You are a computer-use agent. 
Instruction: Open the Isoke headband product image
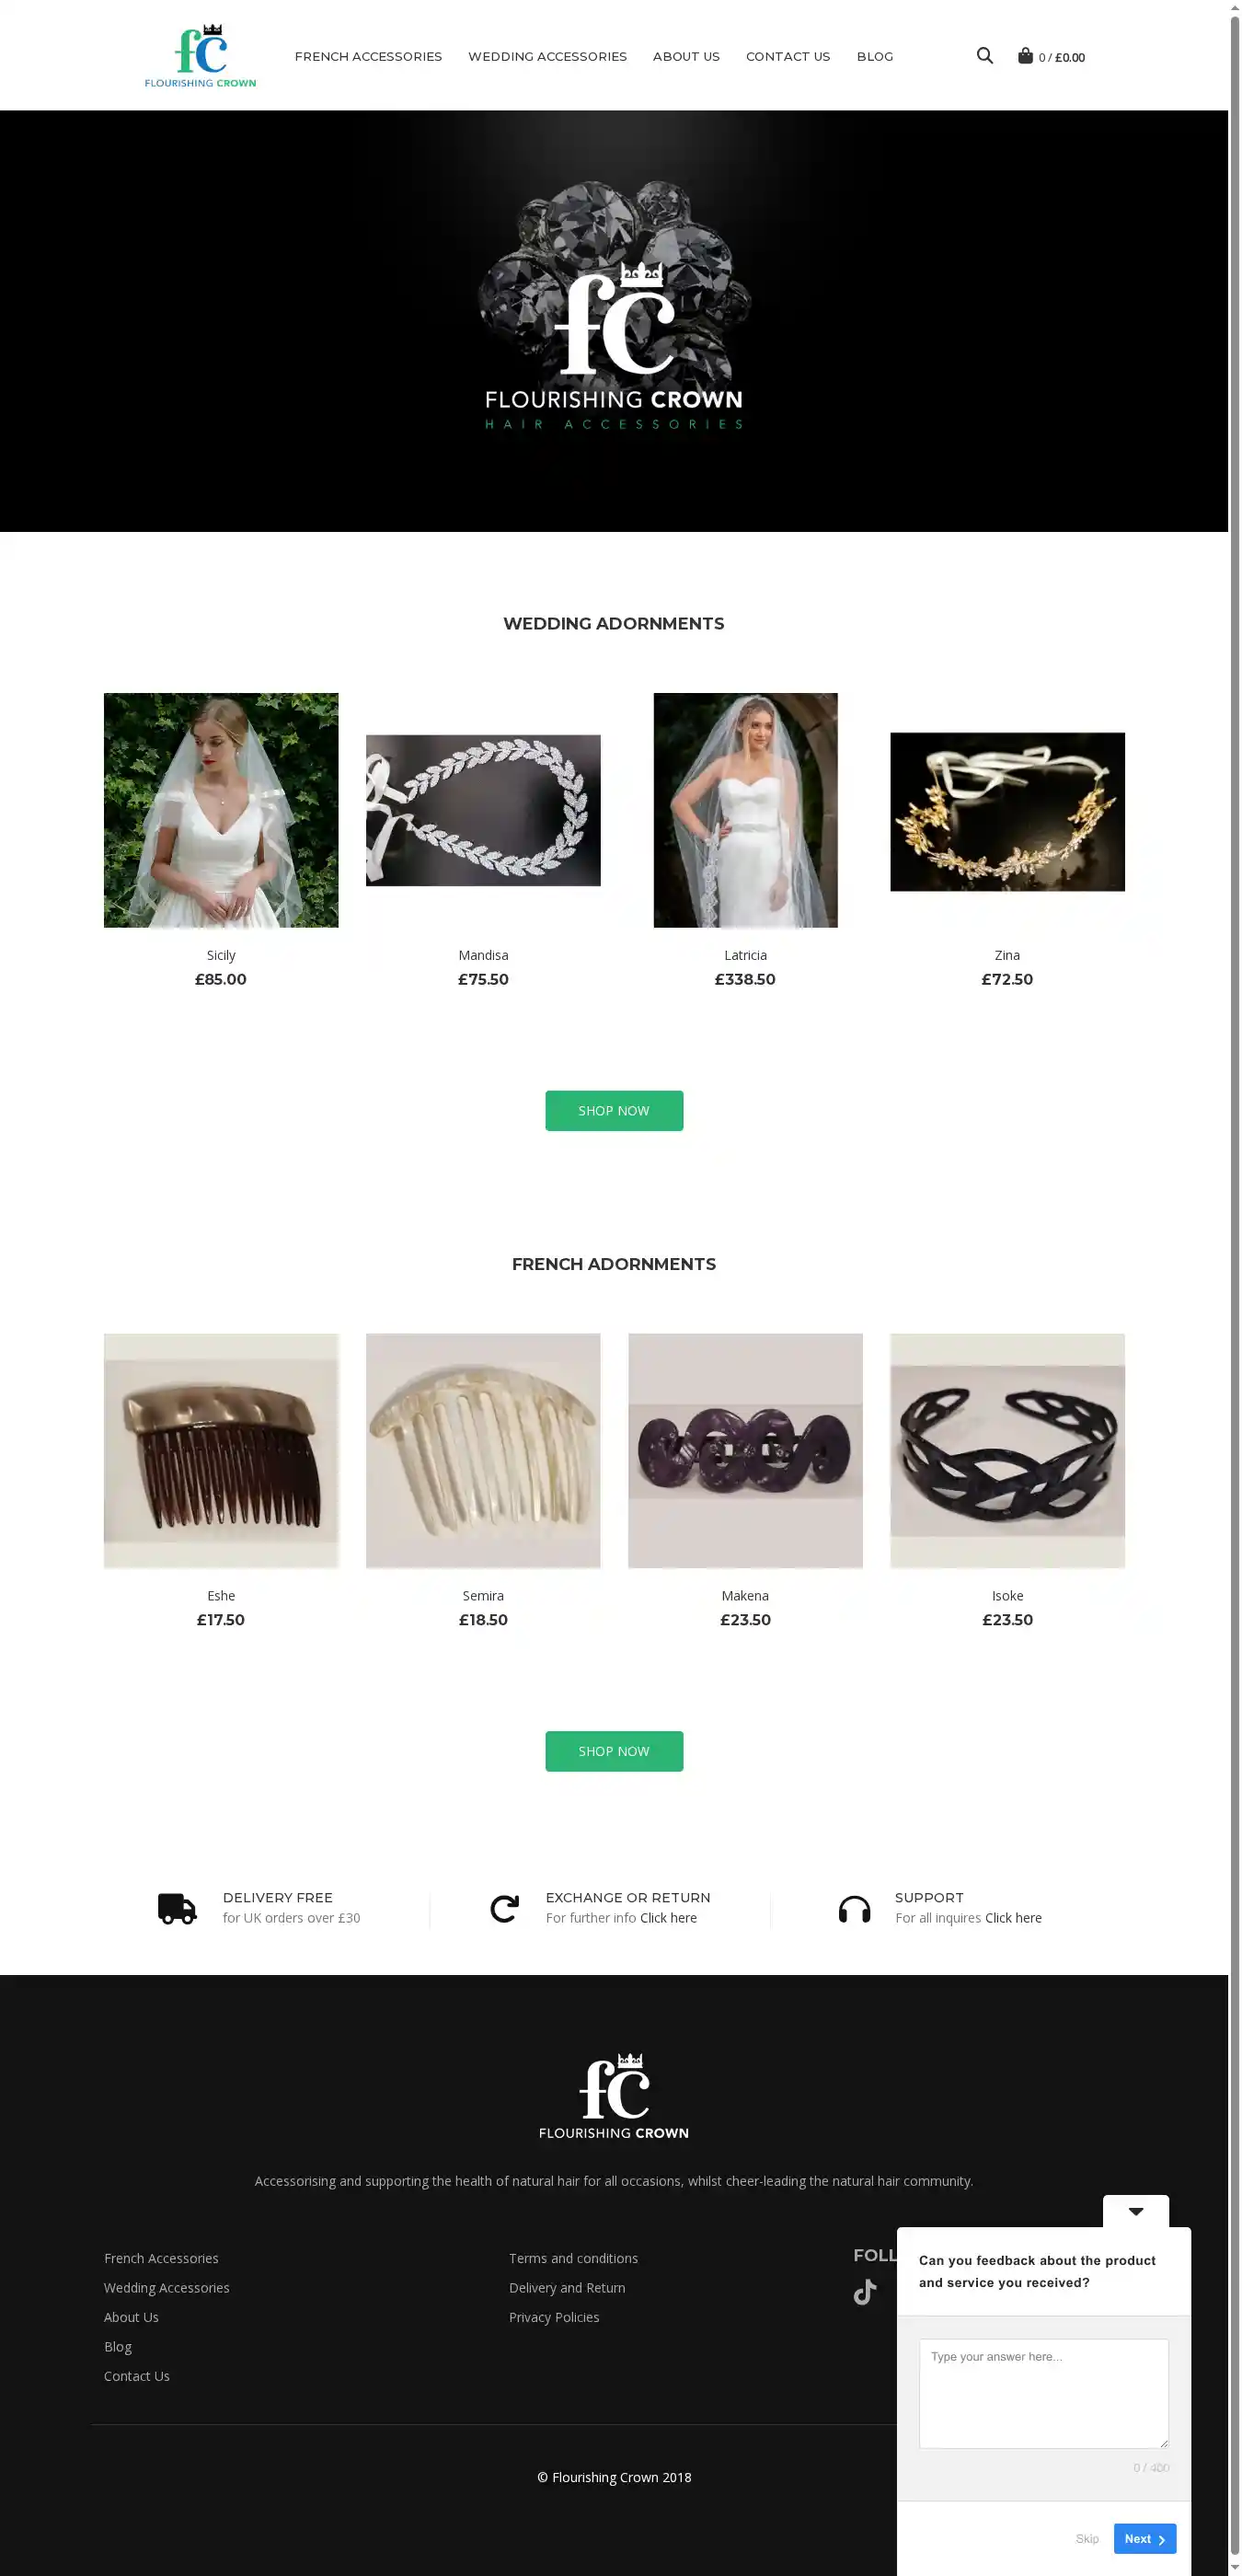tap(1007, 1450)
